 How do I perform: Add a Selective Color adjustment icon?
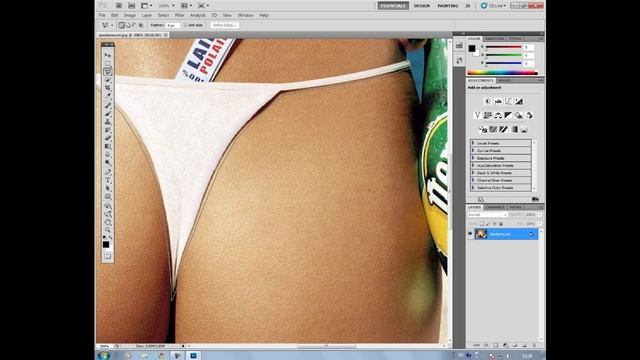pos(524,129)
